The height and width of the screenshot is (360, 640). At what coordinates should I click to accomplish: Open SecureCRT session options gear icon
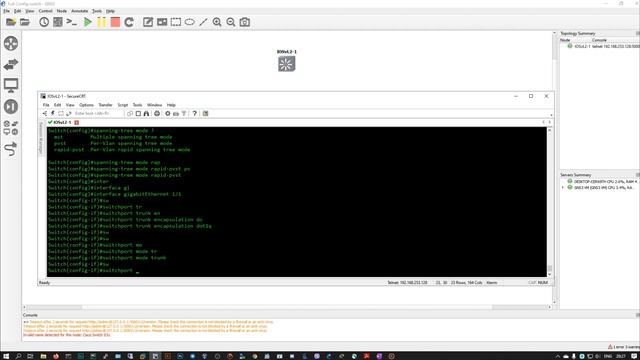168,113
